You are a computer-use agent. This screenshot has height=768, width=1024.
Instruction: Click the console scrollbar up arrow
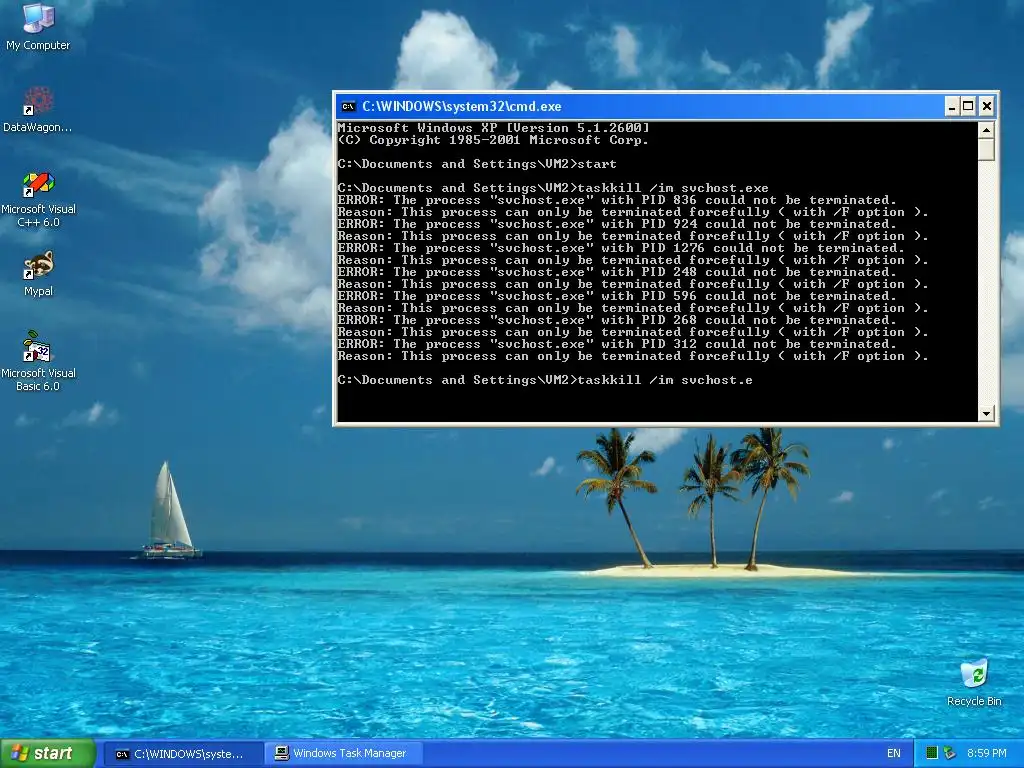[986, 129]
